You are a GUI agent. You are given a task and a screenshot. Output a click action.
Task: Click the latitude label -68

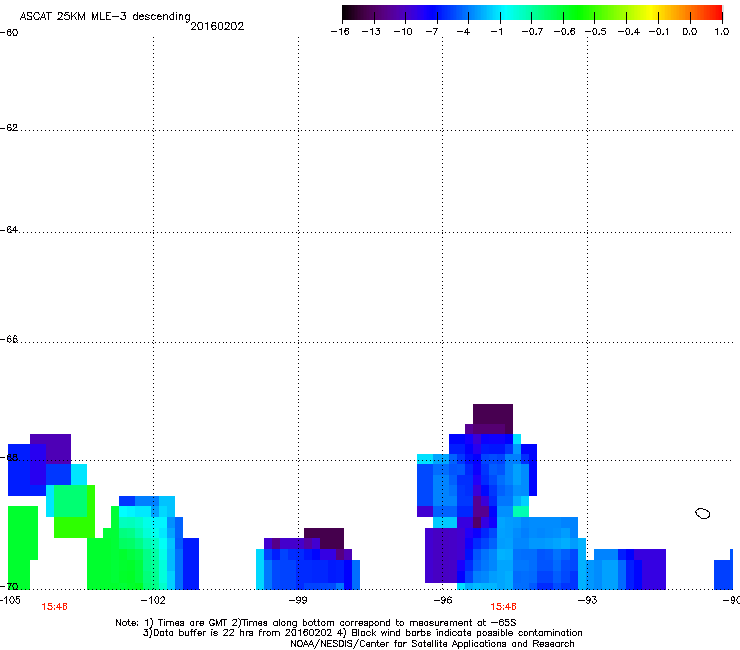9,457
